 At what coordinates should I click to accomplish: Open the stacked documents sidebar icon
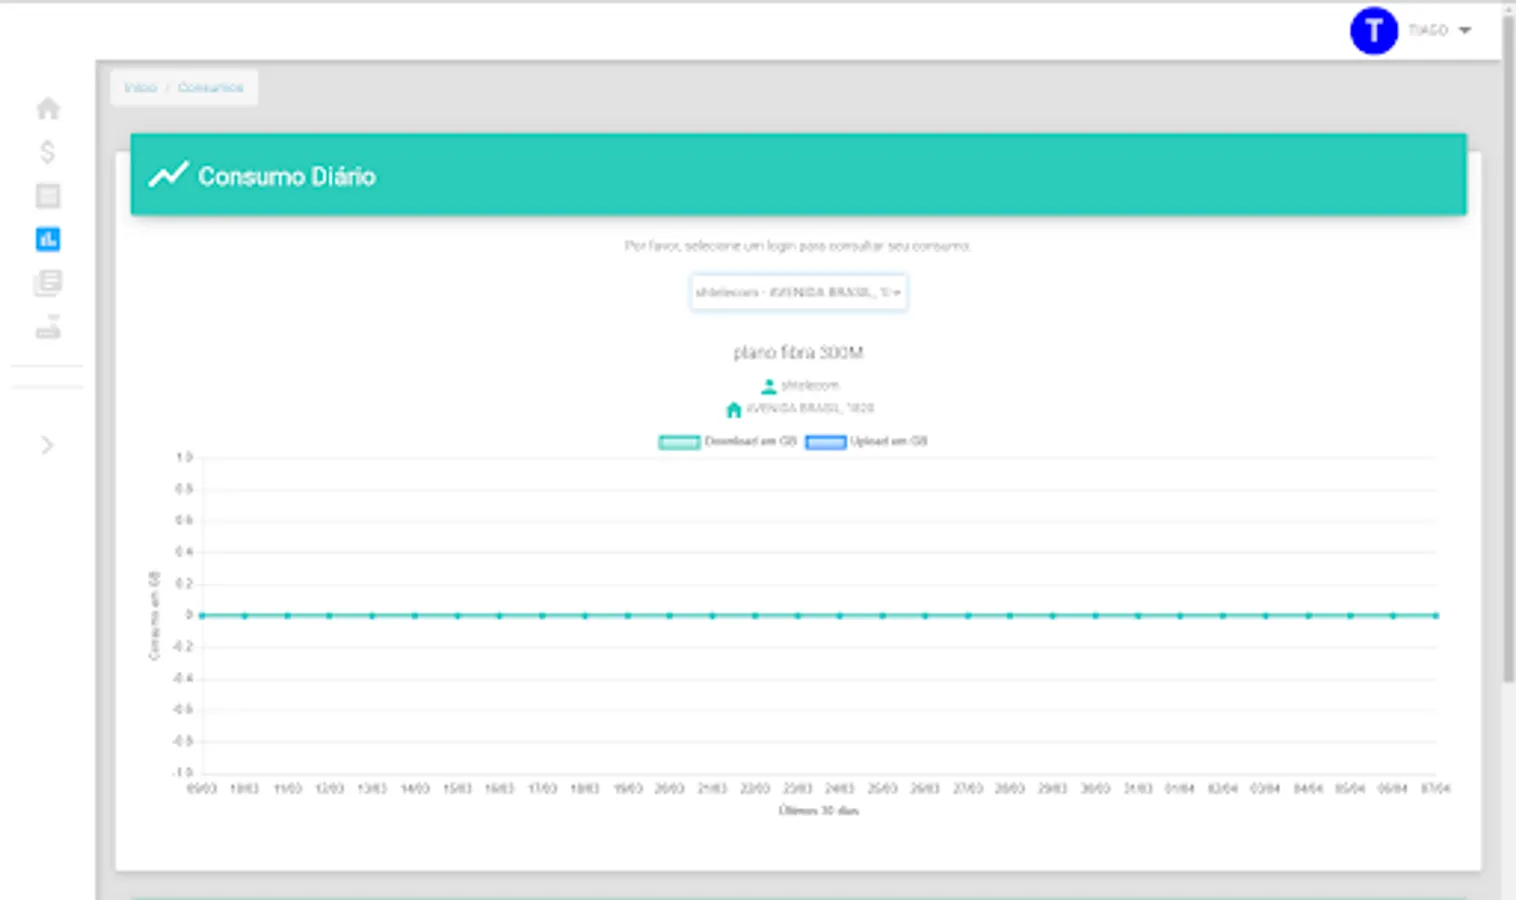48,283
